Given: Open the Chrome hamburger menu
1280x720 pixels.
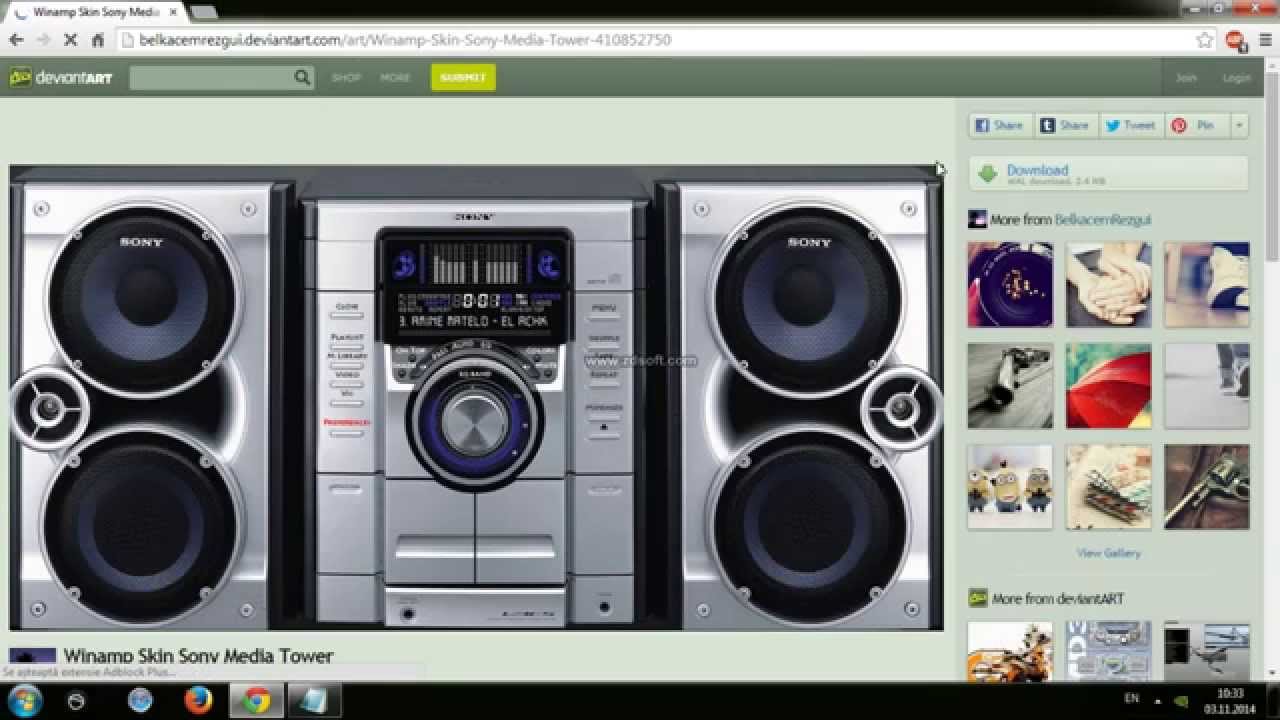Looking at the screenshot, I should (1265, 40).
